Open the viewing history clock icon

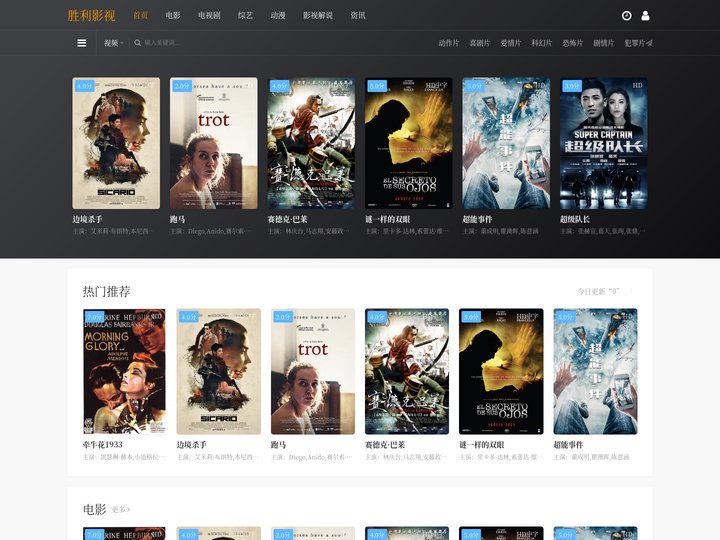point(626,16)
